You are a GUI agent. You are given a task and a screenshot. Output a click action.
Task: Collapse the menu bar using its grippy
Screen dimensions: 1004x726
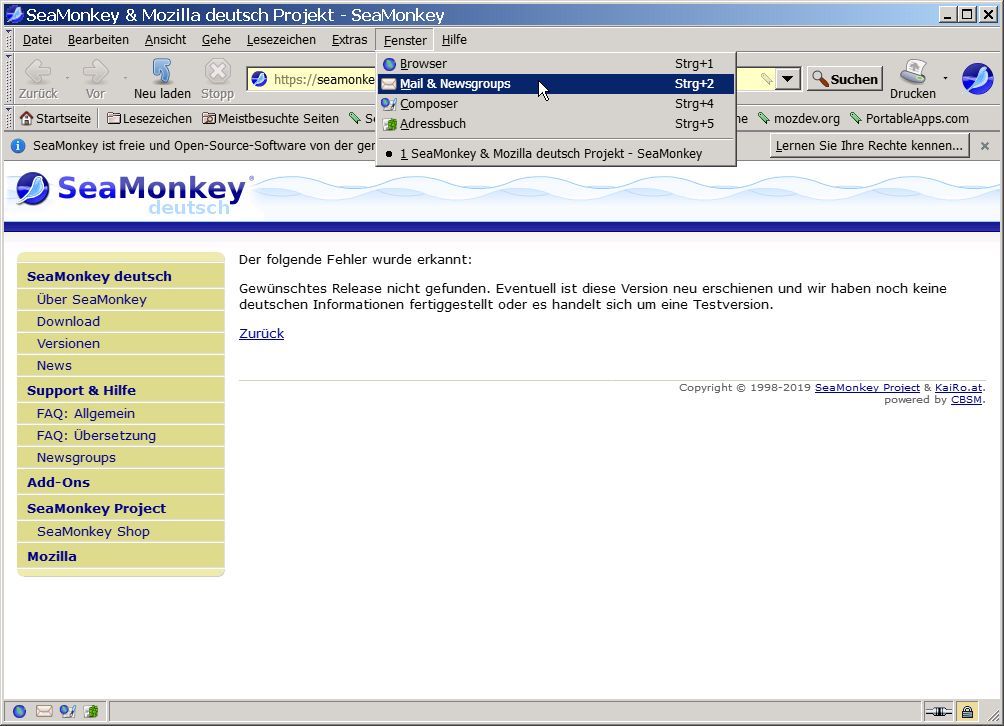tap(8, 40)
